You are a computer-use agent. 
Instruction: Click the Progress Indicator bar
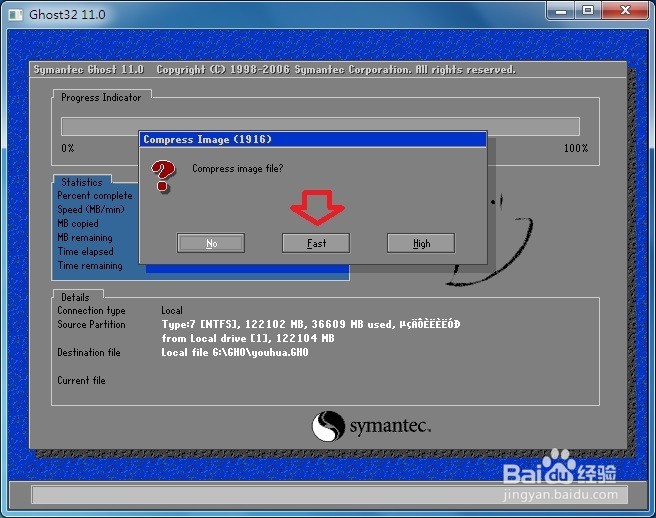pyautogui.click(x=320, y=126)
